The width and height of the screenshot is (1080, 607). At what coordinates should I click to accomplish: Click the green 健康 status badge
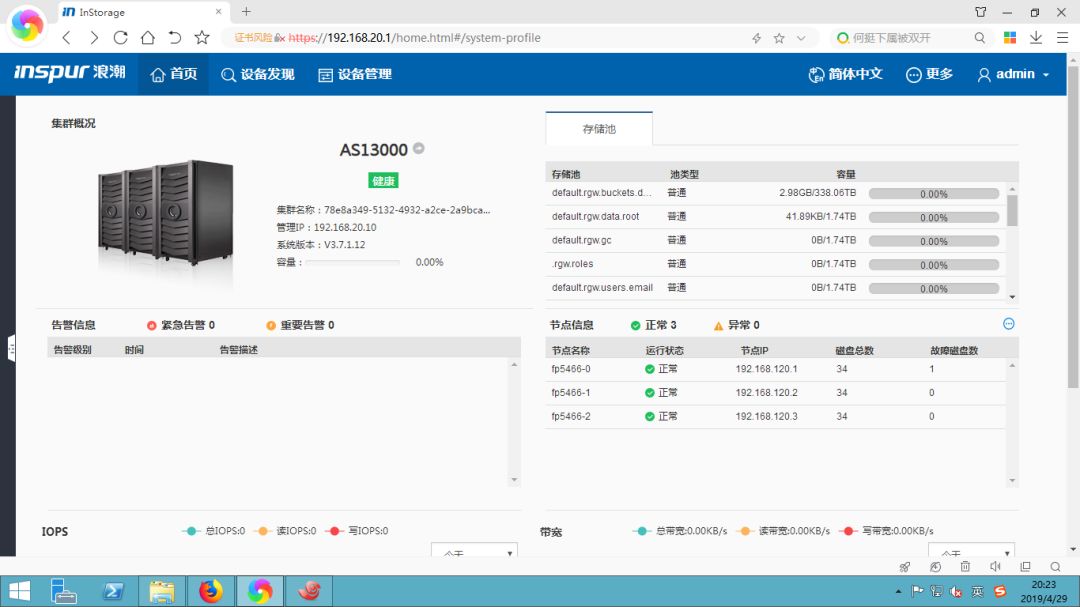pos(383,181)
